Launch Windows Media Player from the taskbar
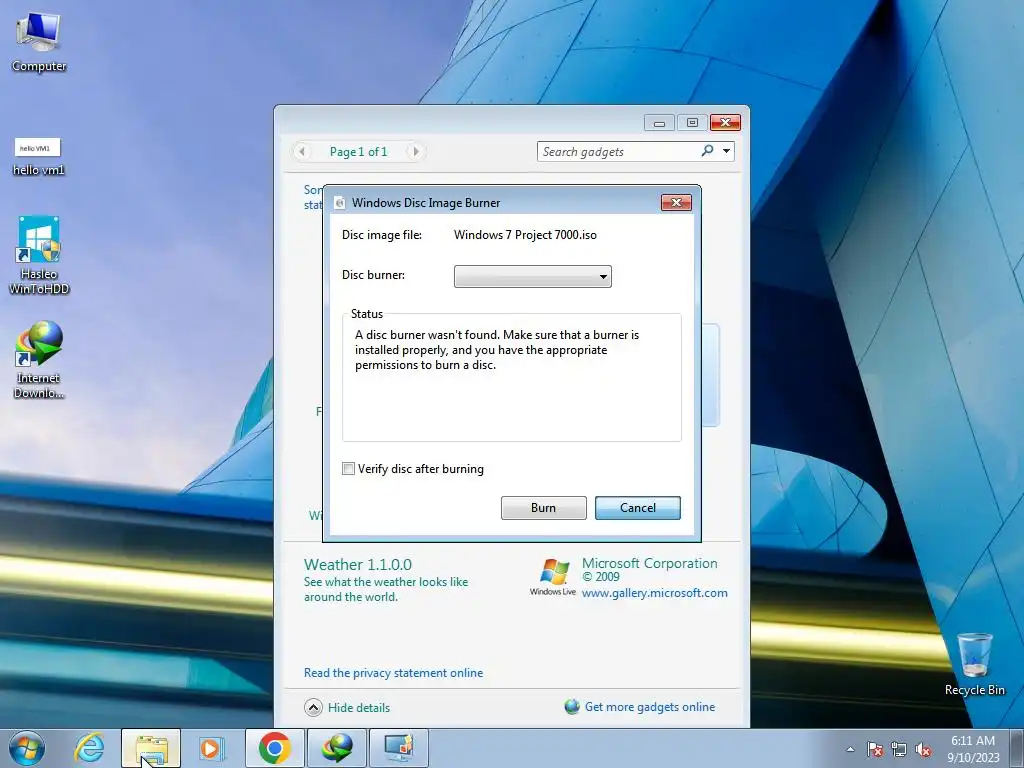1024x768 pixels. point(212,748)
